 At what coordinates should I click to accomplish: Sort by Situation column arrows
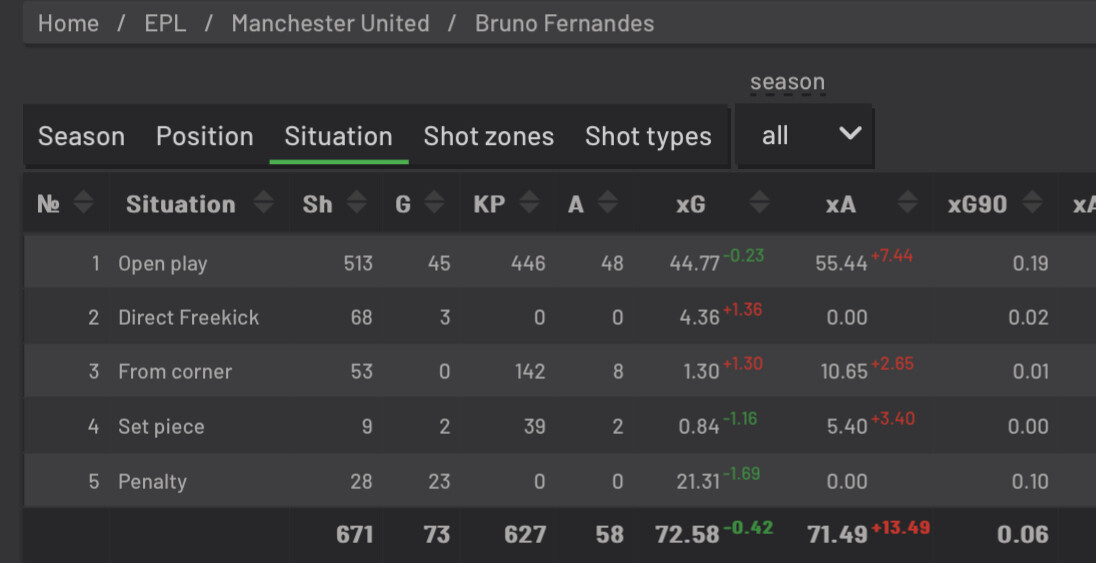[264, 203]
